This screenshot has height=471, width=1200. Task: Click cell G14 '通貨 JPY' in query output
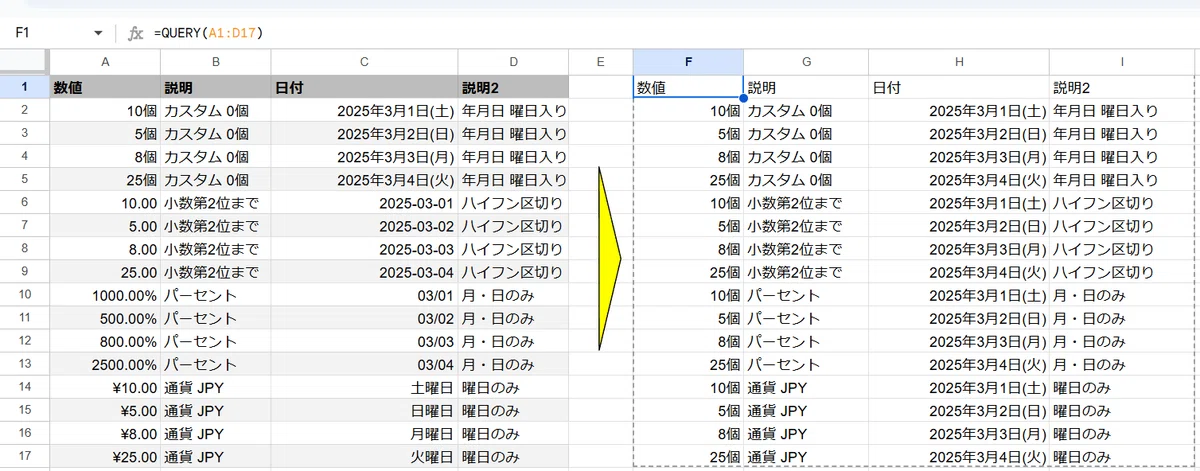click(806, 387)
